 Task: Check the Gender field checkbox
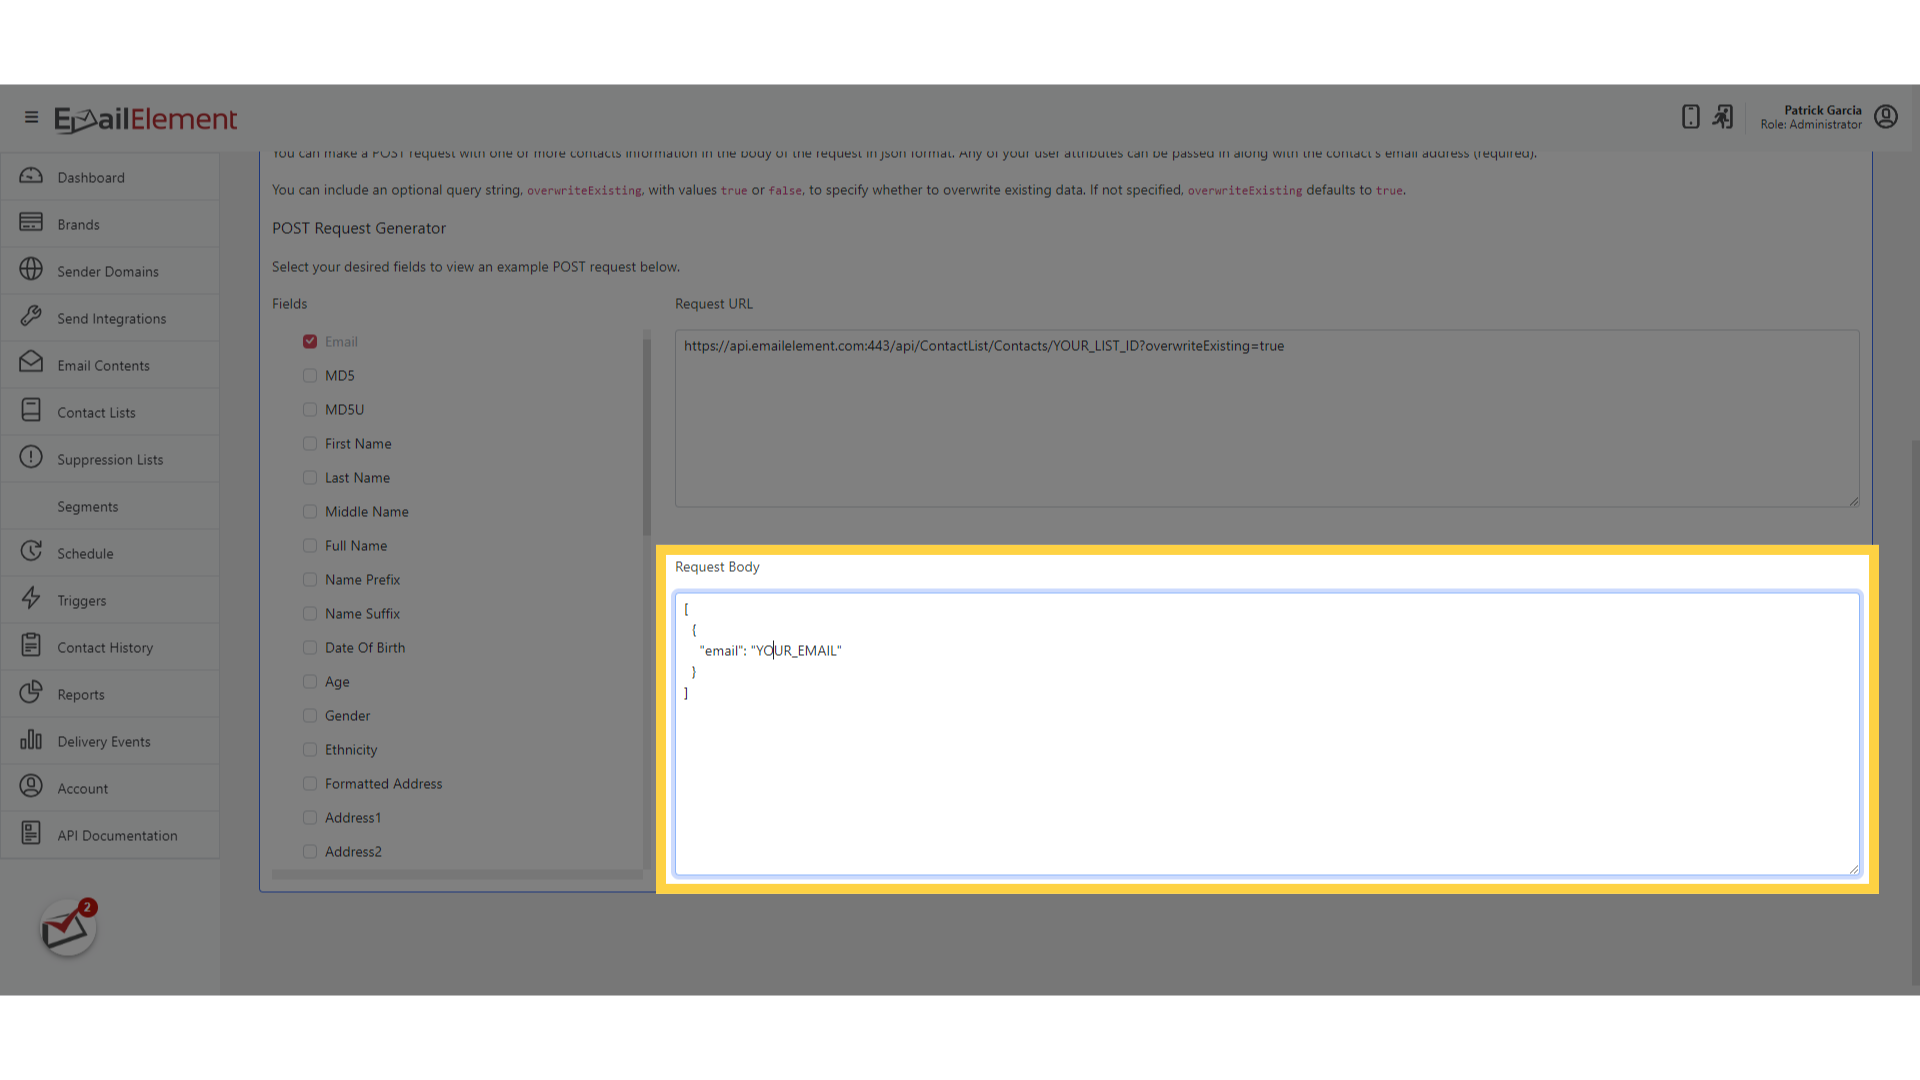coord(310,716)
